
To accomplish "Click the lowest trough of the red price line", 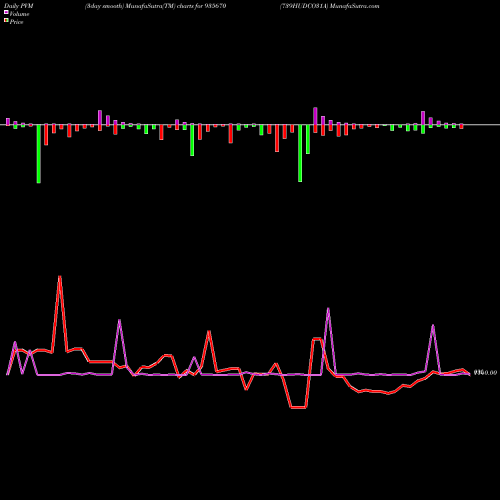I will click(x=299, y=407).
